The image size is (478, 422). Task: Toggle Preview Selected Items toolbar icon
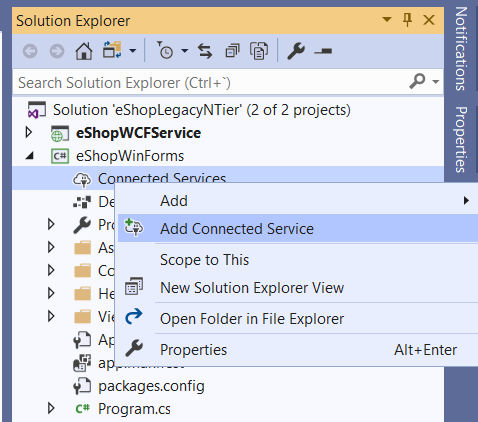click(x=323, y=51)
